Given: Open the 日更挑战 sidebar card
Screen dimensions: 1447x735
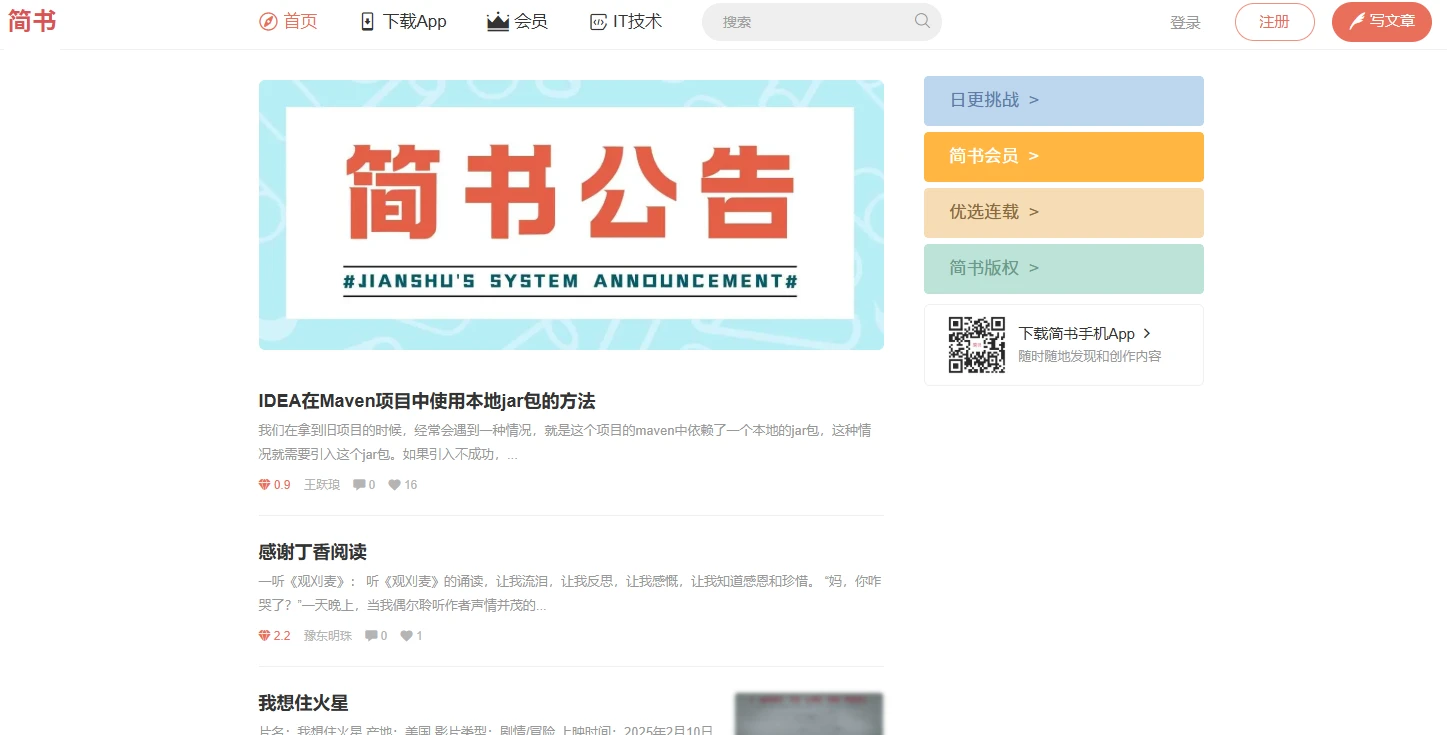Looking at the screenshot, I should [x=1064, y=101].
